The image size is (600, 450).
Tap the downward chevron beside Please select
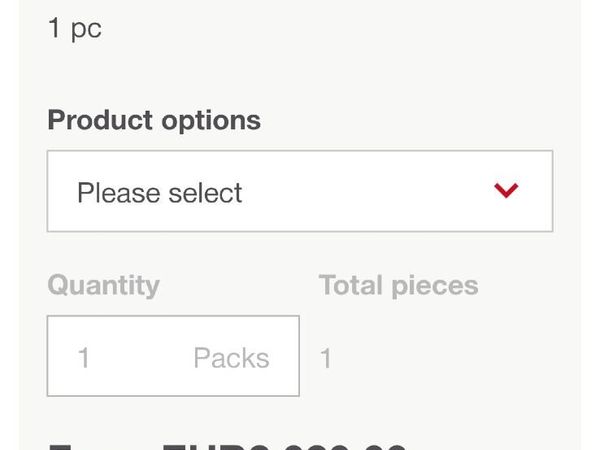click(507, 190)
